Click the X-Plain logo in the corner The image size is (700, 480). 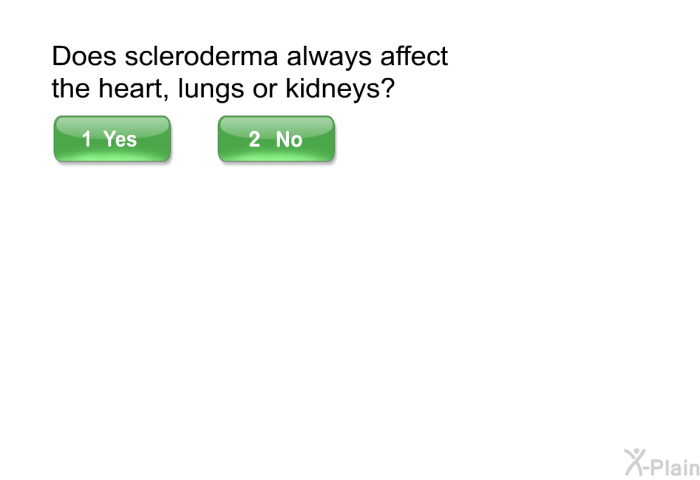point(662,463)
